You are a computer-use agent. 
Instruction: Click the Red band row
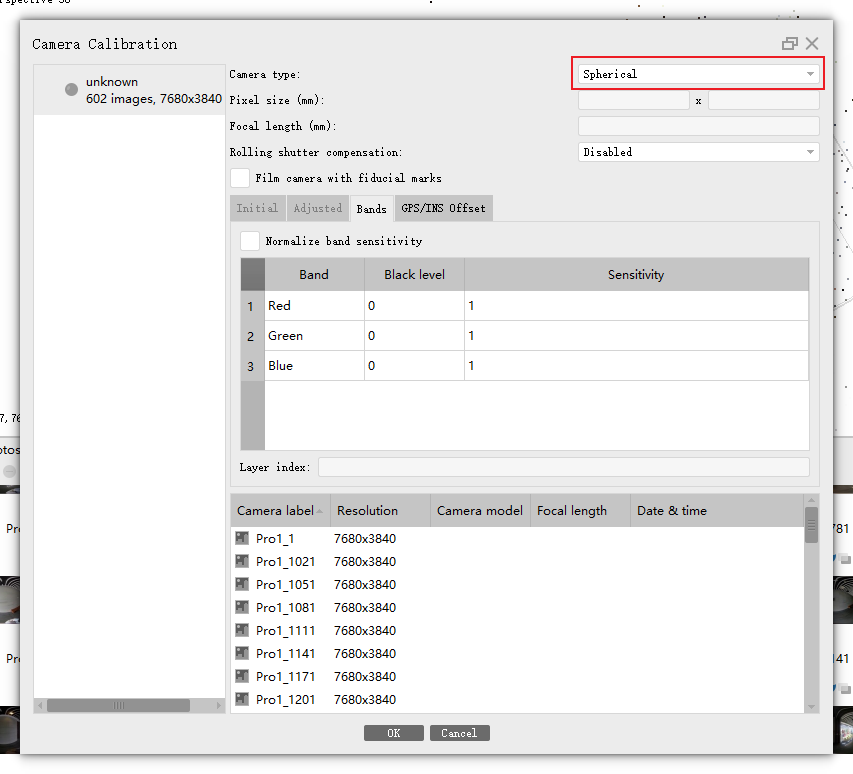[524, 306]
